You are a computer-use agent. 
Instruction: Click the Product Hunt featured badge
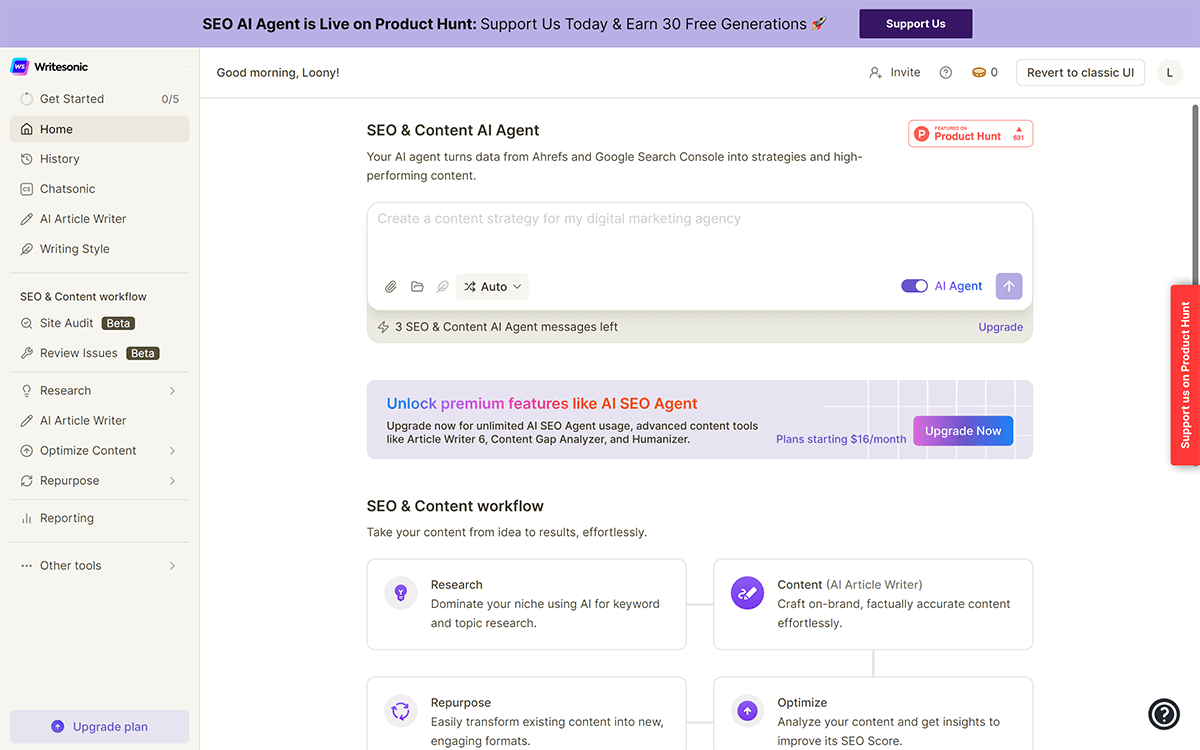coord(969,134)
